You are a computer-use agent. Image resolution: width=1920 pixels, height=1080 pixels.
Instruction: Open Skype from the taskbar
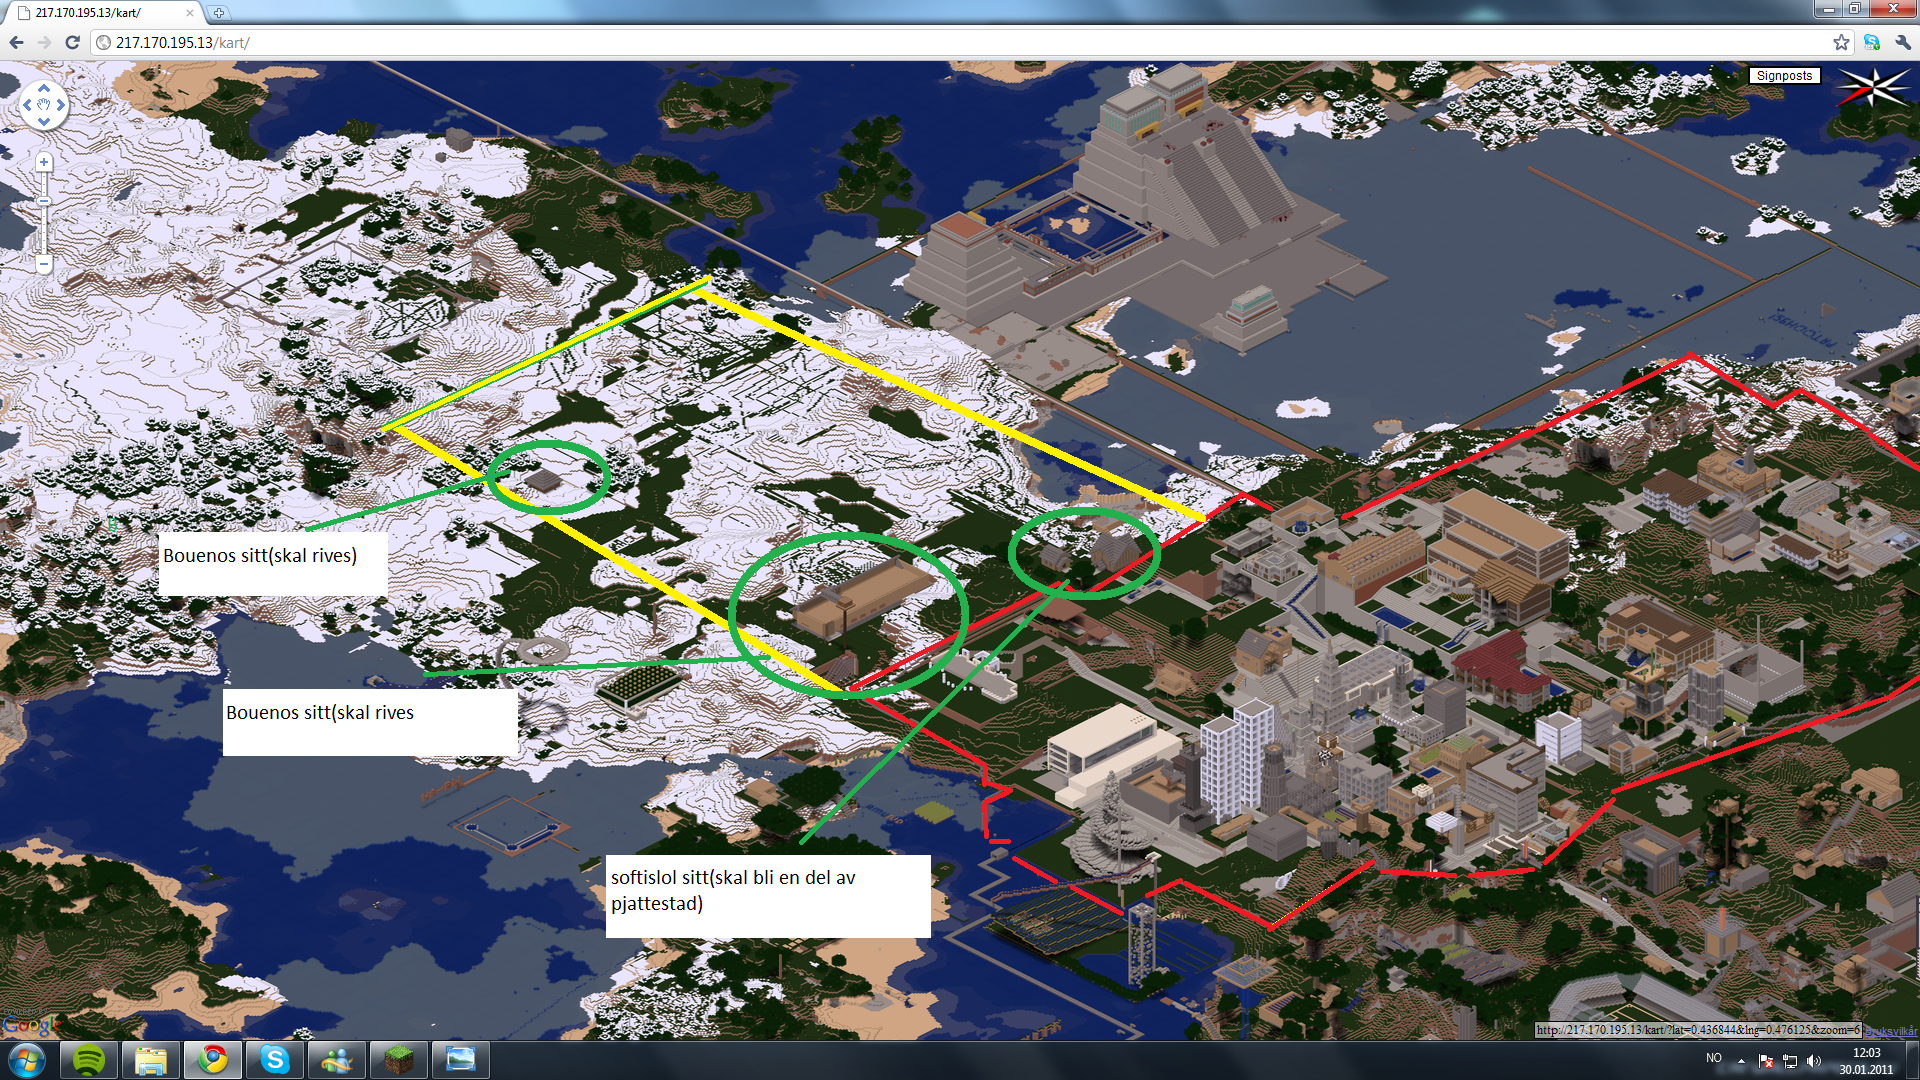coord(274,1059)
